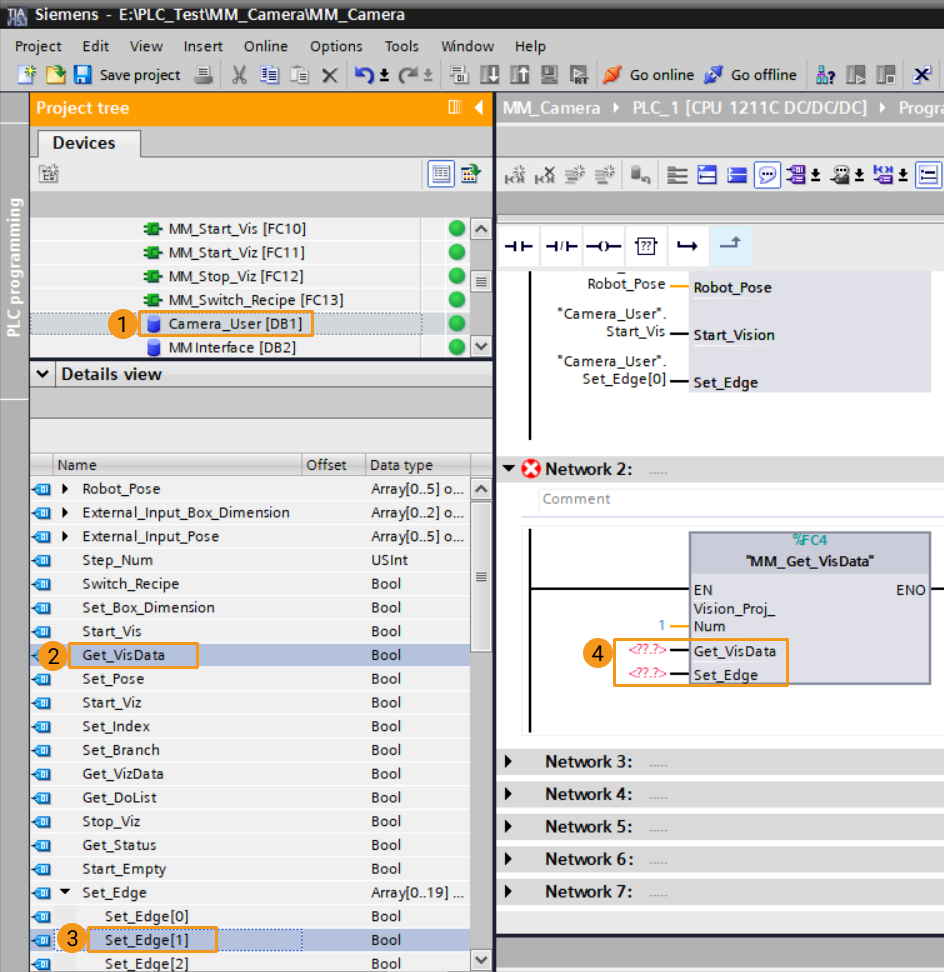Click Save project in toolbar
Viewport: 944px width, 972px height.
127,75
